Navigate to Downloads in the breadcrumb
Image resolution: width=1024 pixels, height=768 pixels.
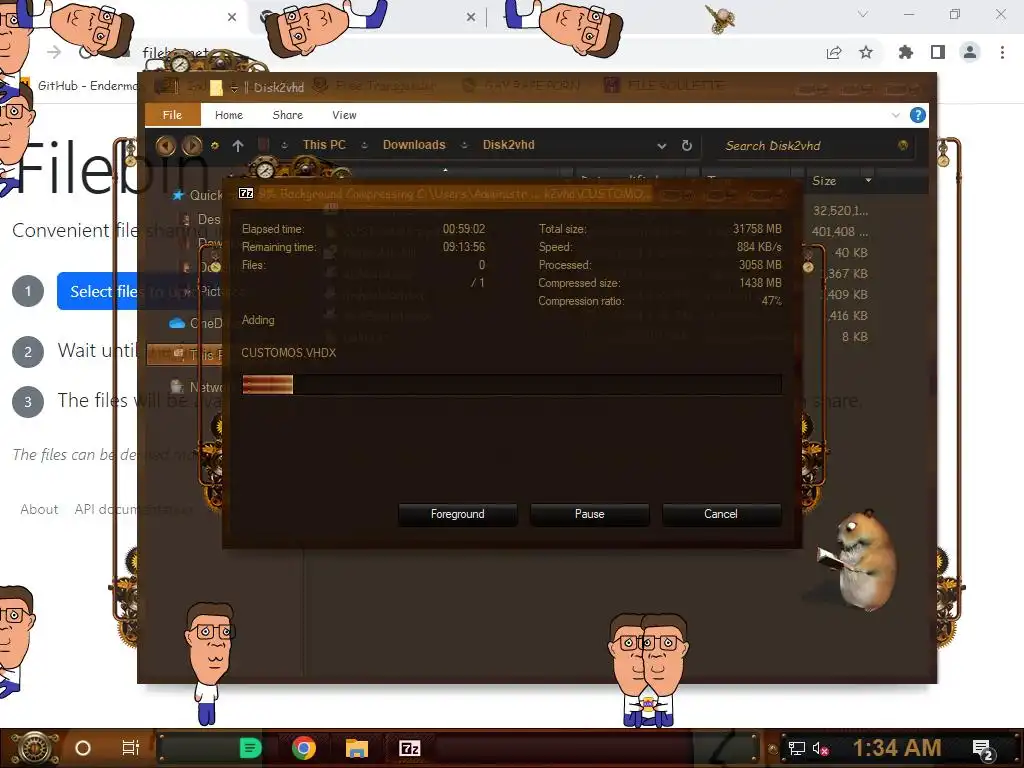click(x=414, y=145)
